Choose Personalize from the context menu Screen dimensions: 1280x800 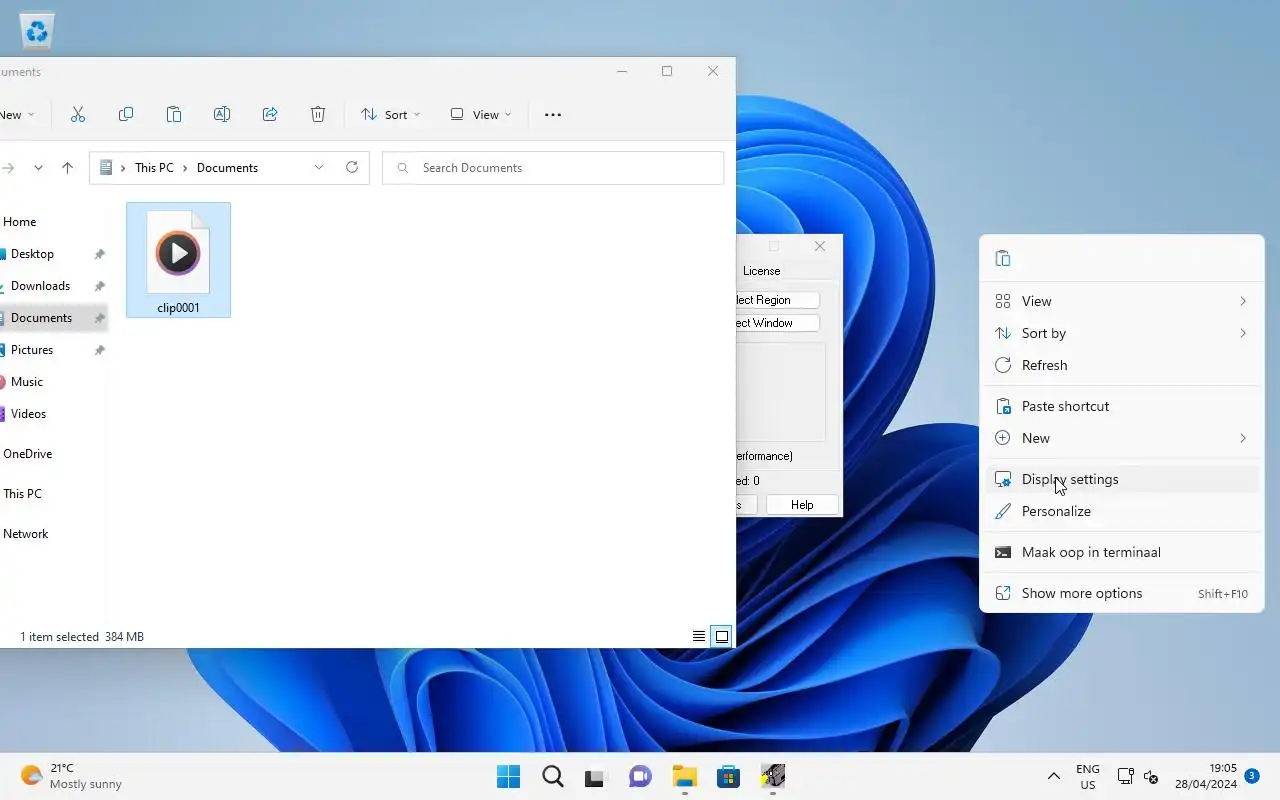click(x=1122, y=511)
